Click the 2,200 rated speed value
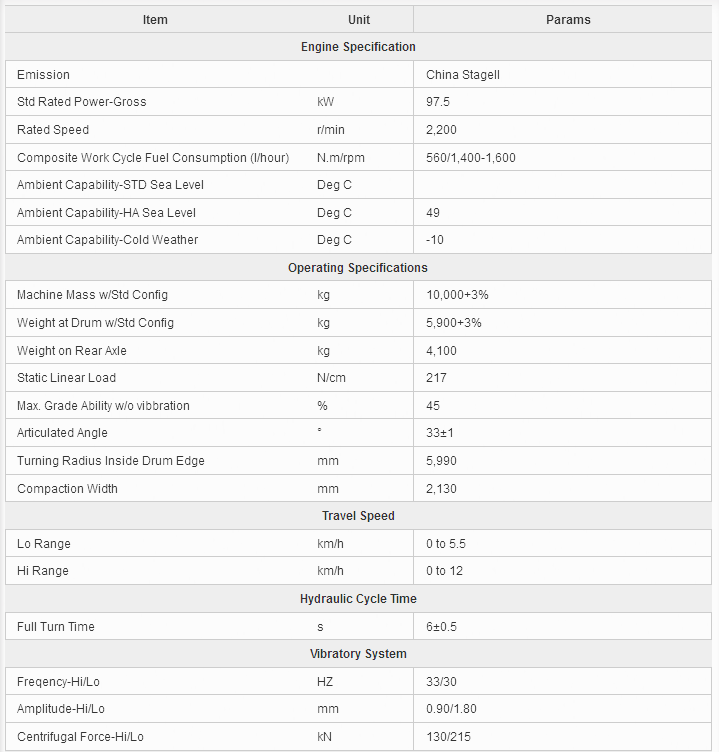720x752 pixels. [x=441, y=130]
